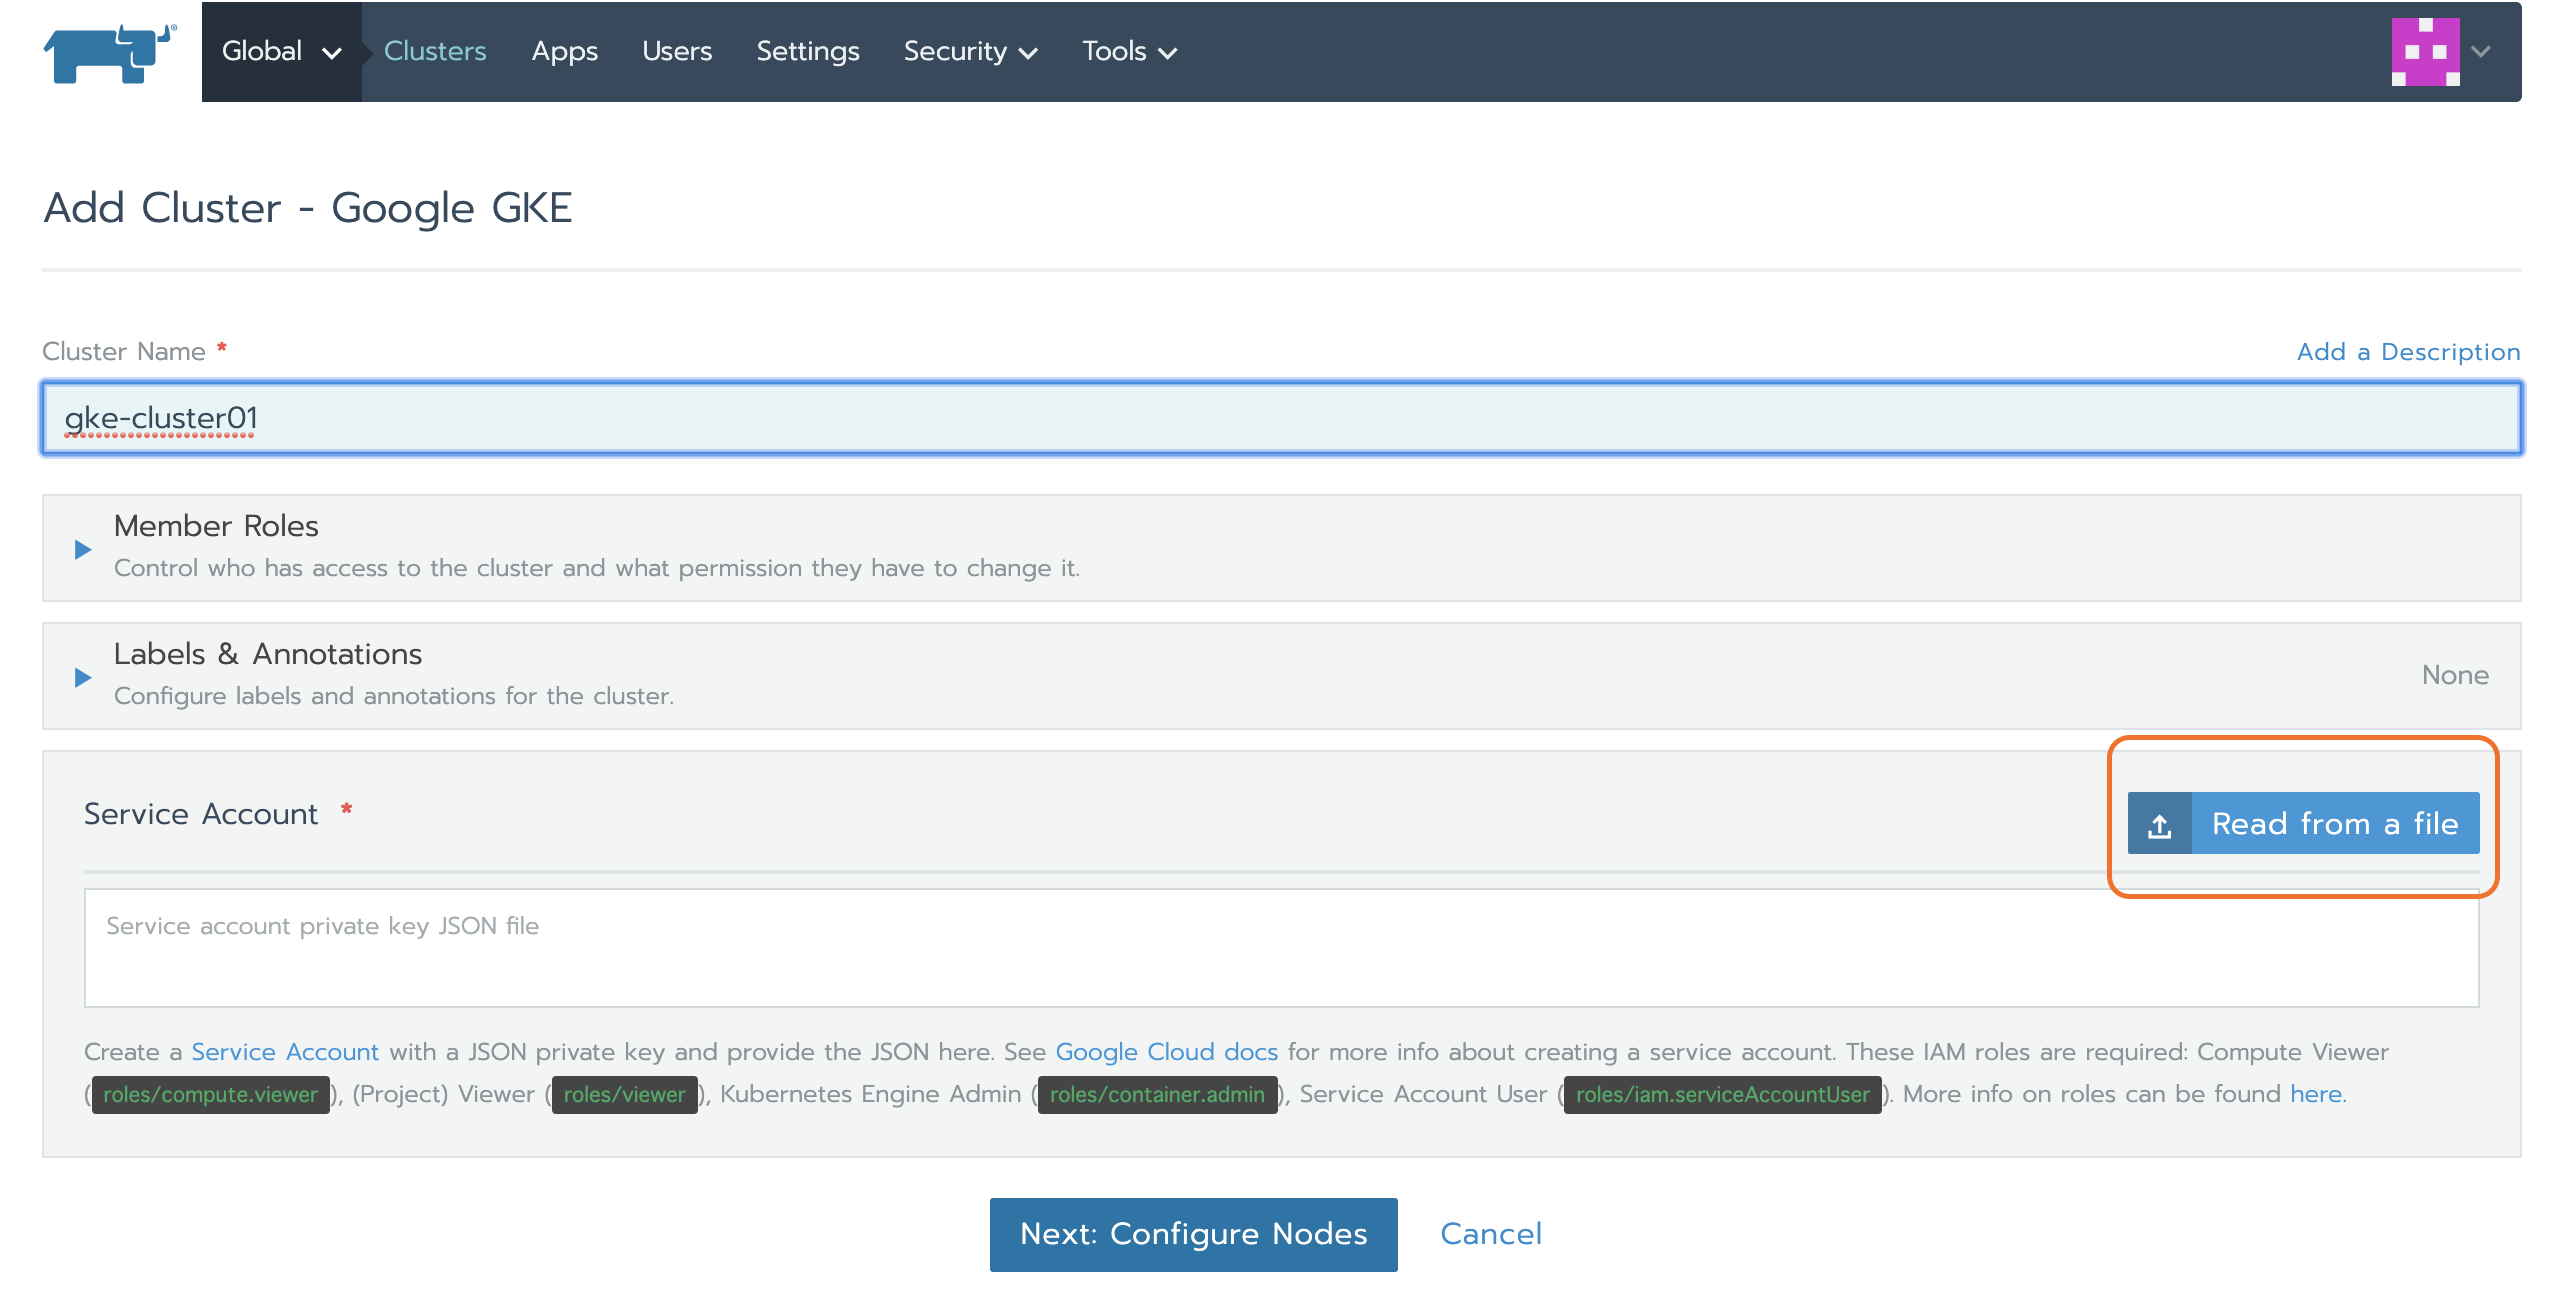Click the Cancel link
Viewport: 2576px width, 1294px height.
[1490, 1234]
